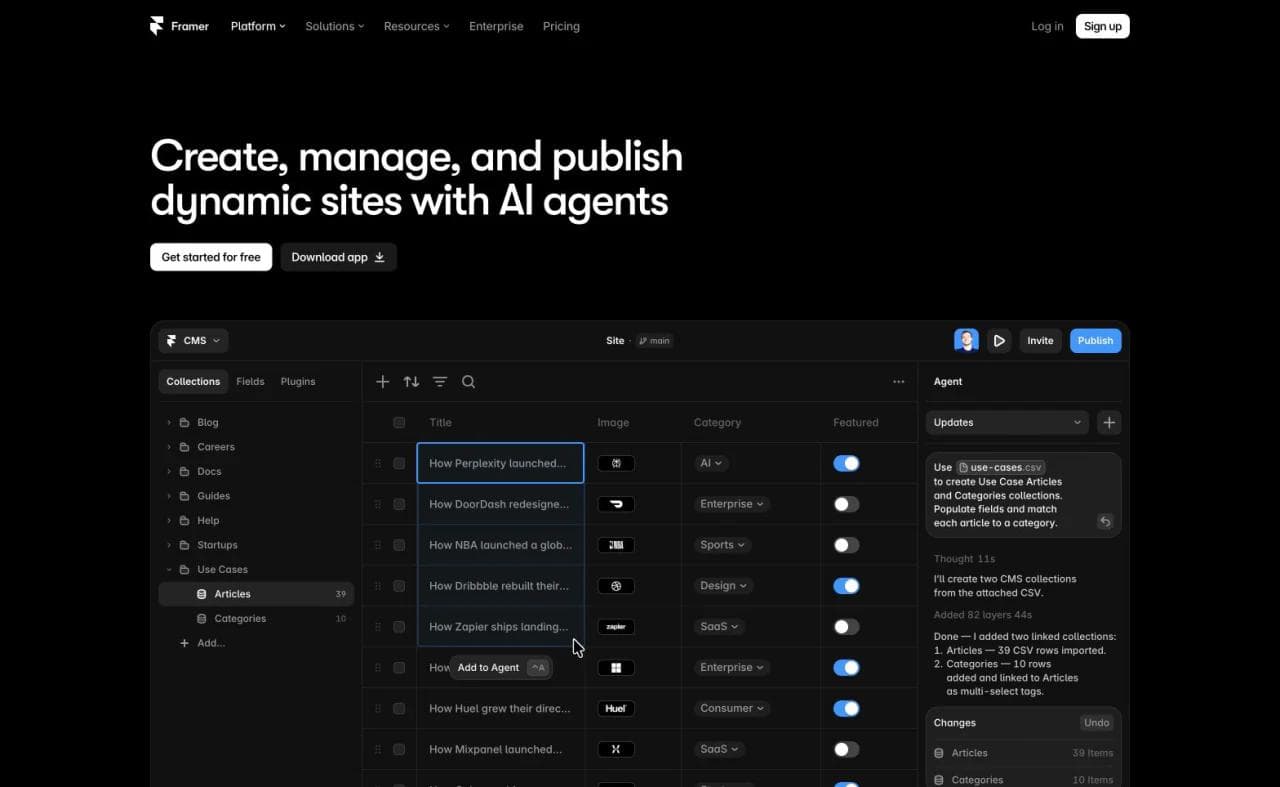Open the Sports category dropdown

[x=723, y=545]
